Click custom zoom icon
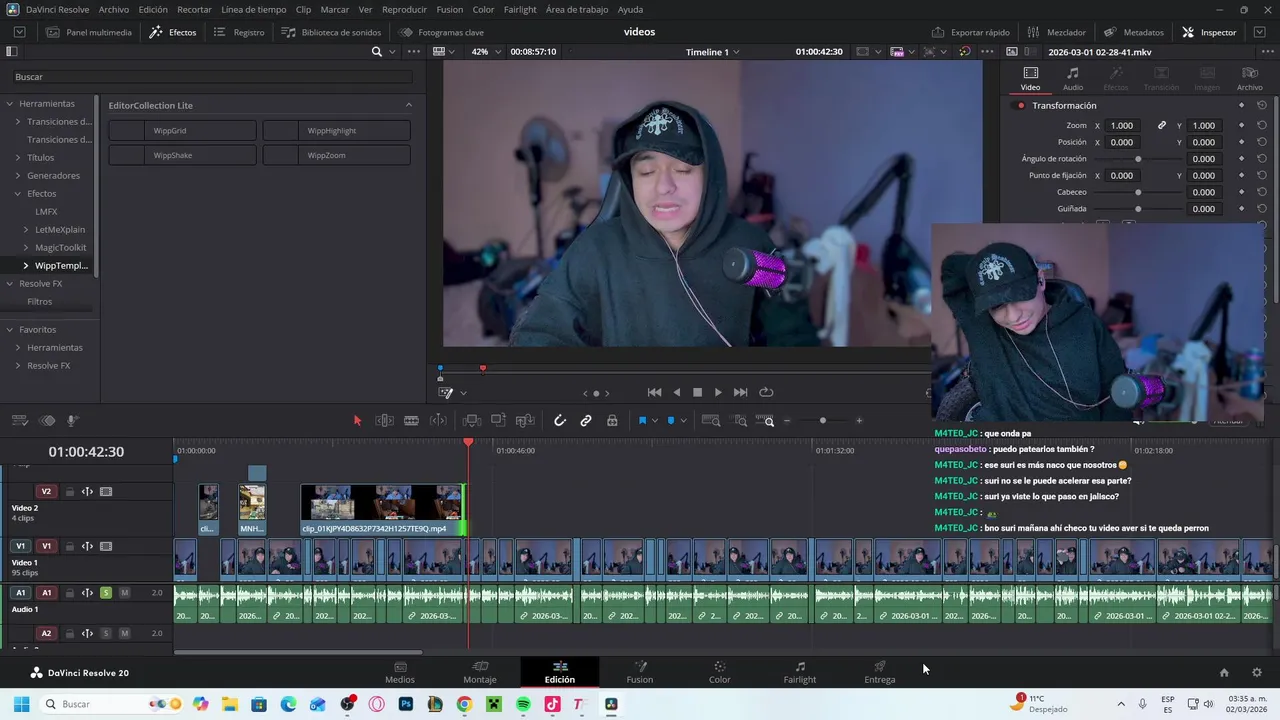Viewport: 1280px width, 720px height. pos(765,421)
